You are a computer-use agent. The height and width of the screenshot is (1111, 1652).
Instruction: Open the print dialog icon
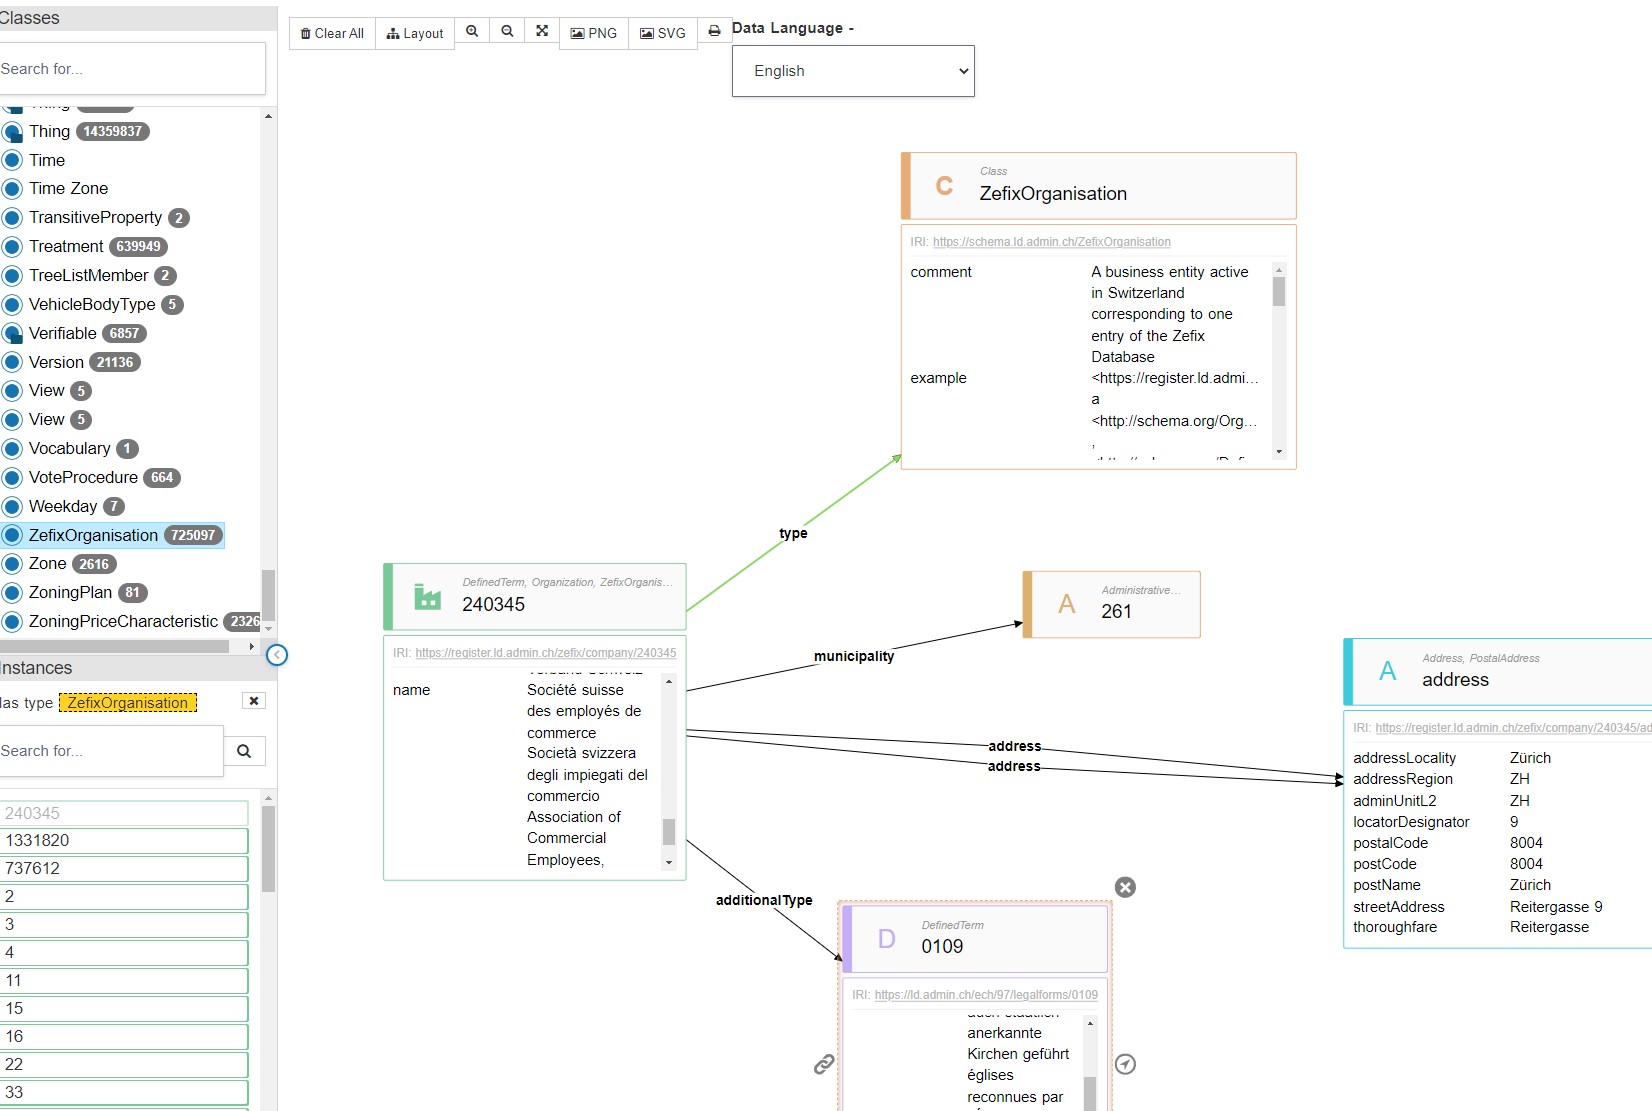pyautogui.click(x=714, y=31)
